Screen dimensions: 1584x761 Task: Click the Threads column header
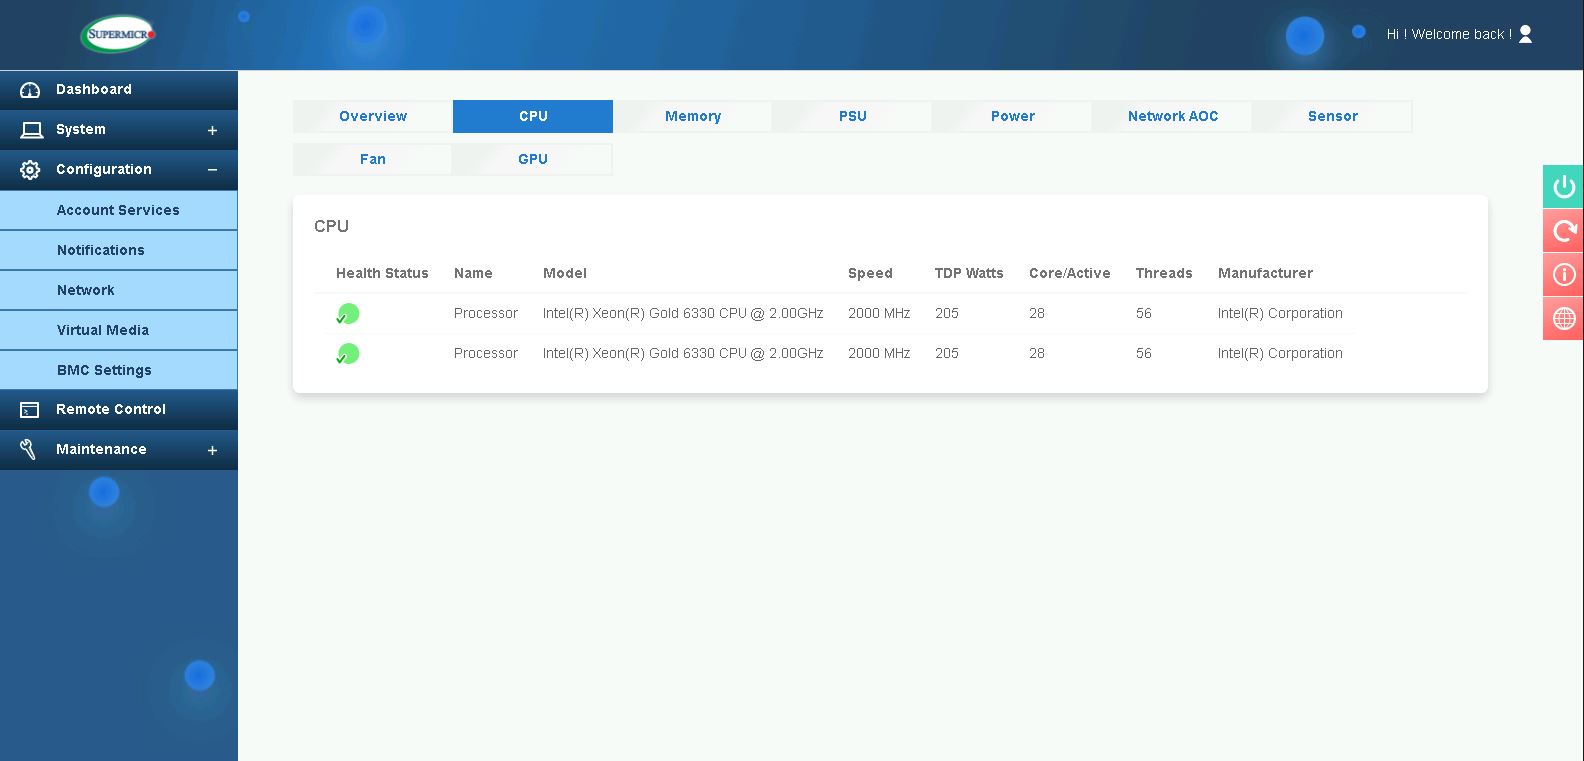(1164, 273)
